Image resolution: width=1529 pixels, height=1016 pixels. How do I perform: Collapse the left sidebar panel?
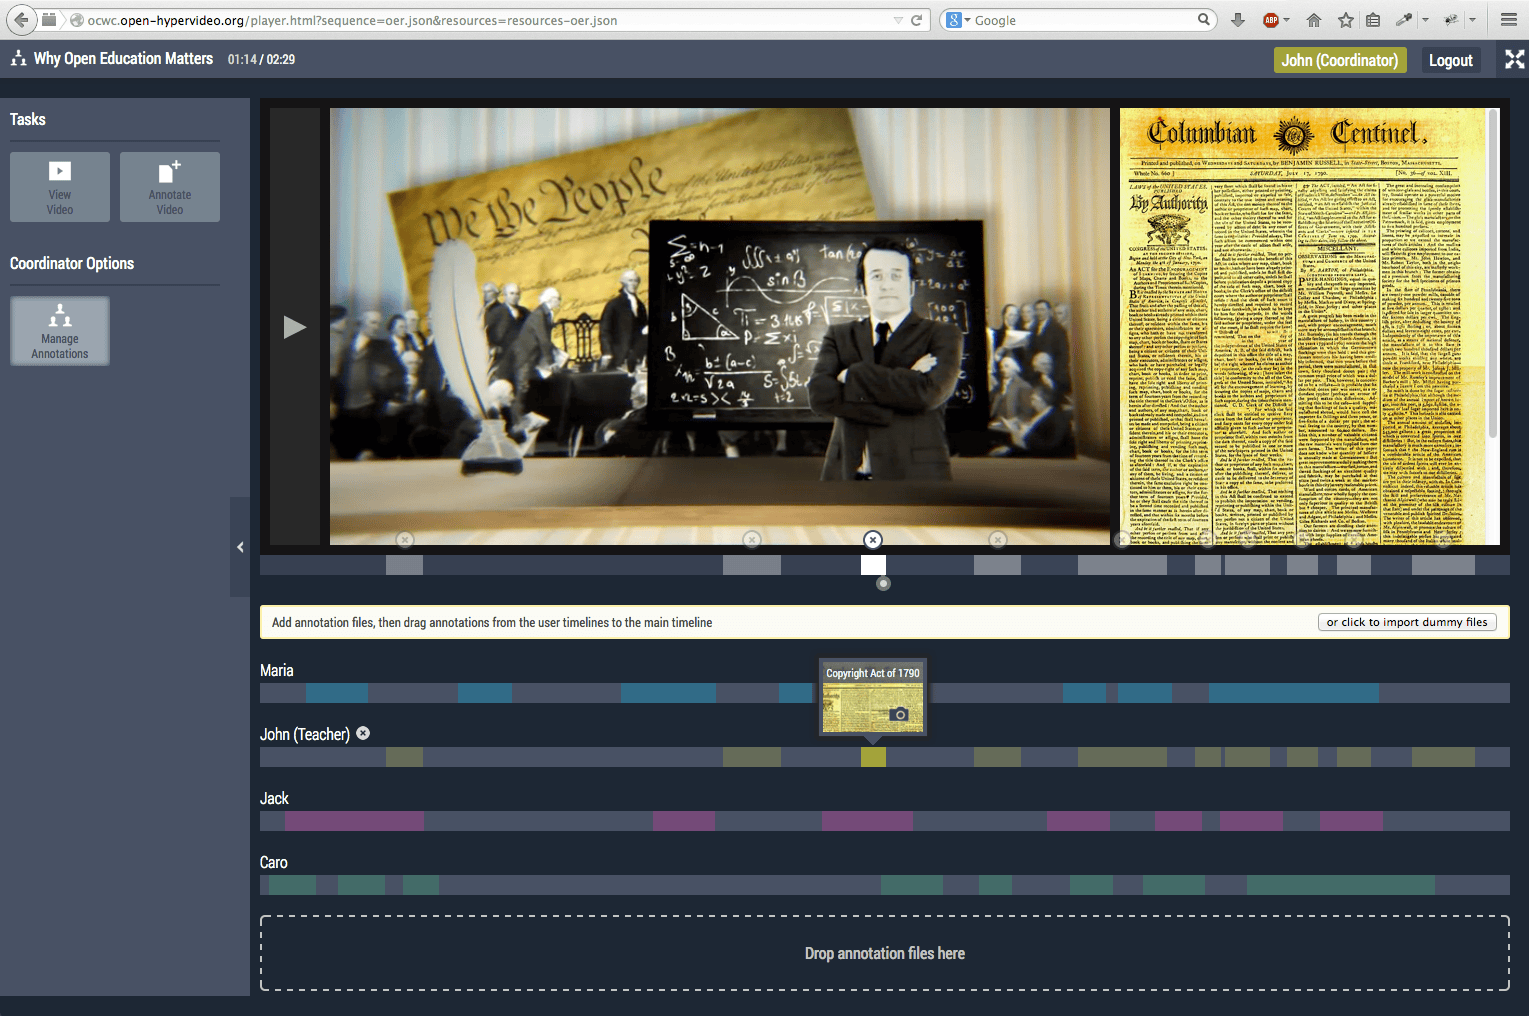[x=240, y=547]
